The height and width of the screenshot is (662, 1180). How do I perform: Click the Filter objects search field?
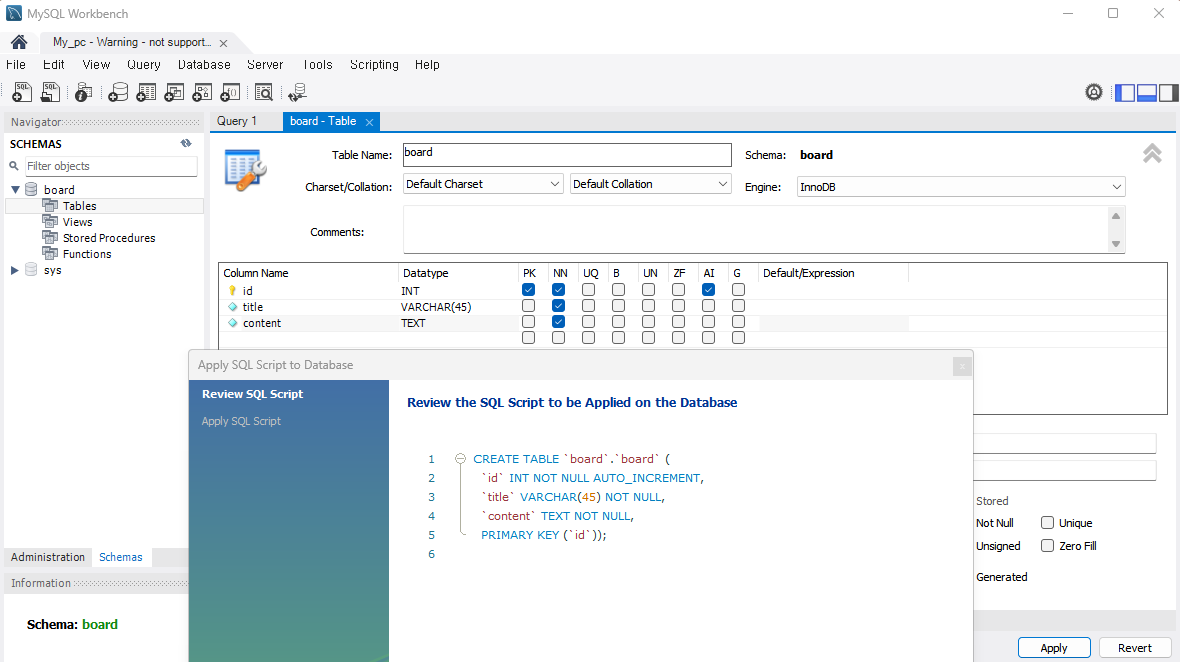pos(111,166)
